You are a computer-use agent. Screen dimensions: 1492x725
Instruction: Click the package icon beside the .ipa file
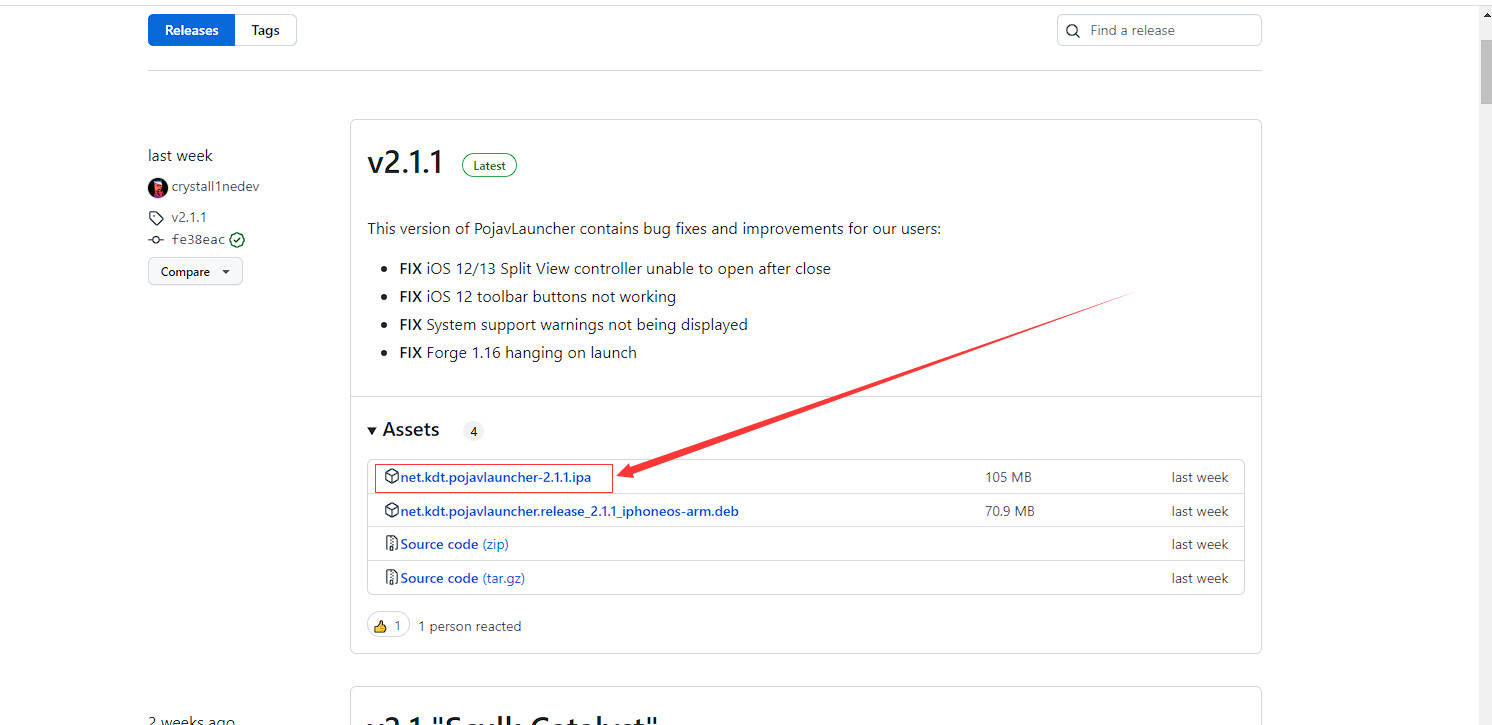(x=392, y=477)
